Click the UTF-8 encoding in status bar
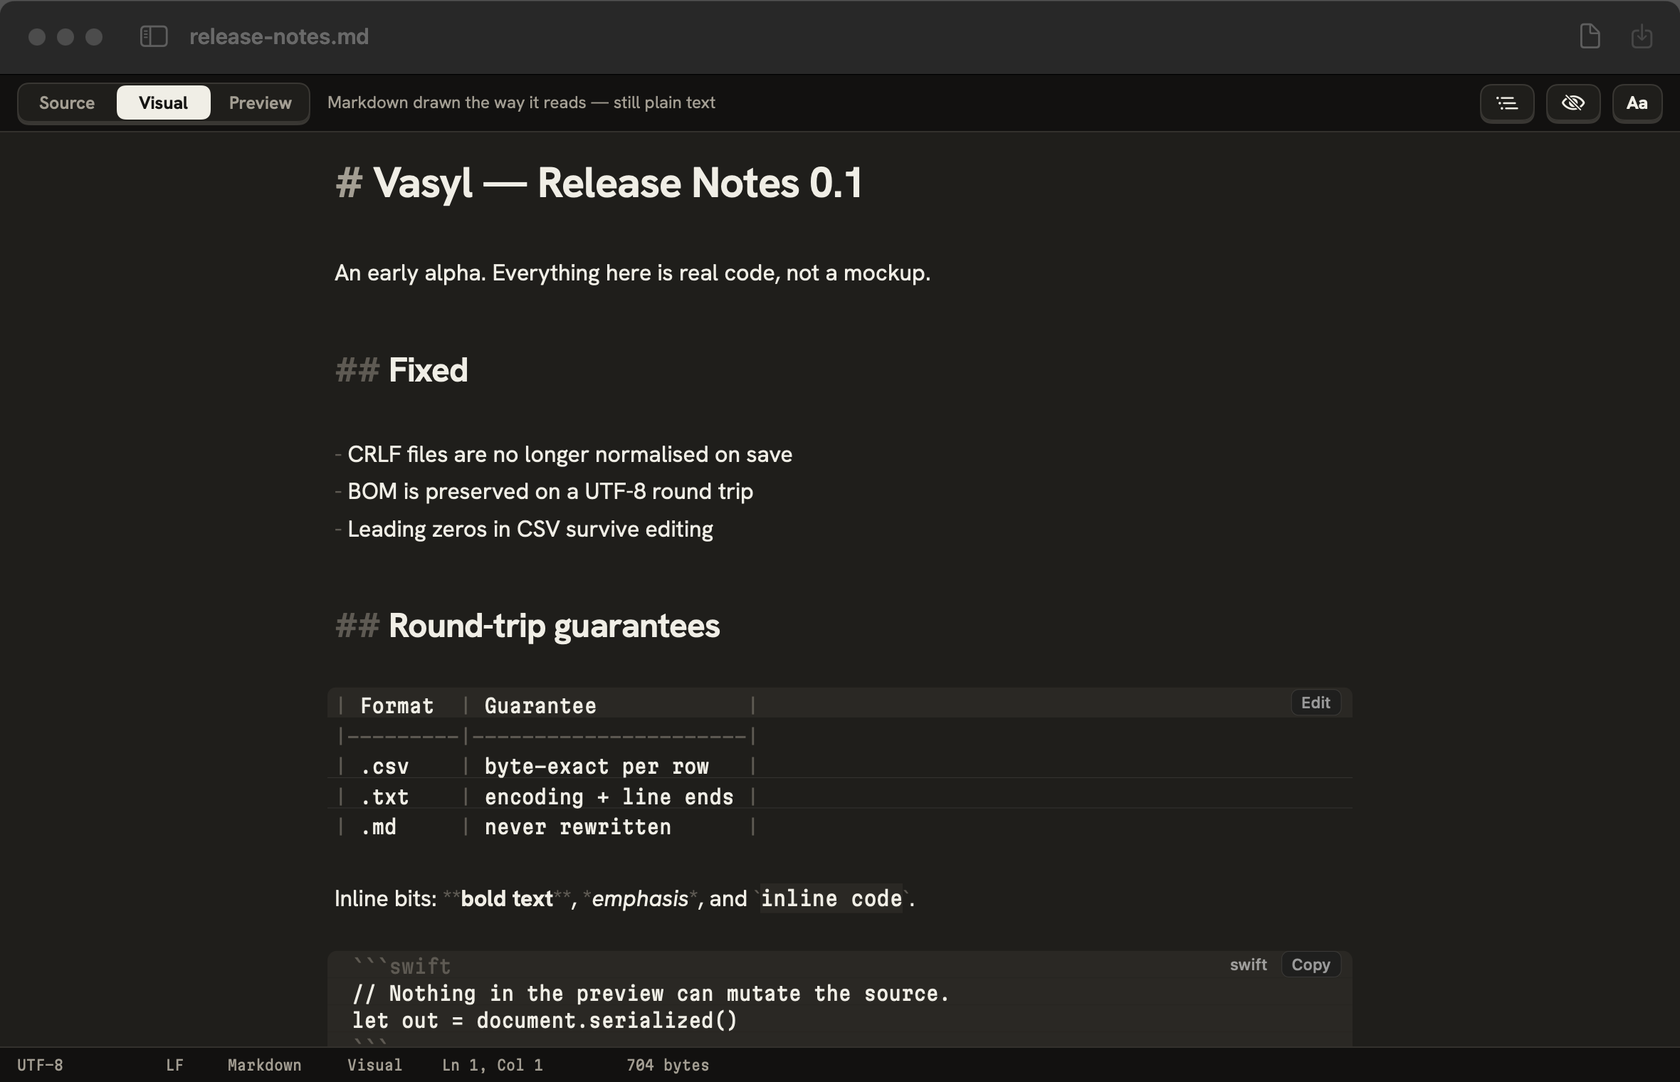 click(x=40, y=1065)
